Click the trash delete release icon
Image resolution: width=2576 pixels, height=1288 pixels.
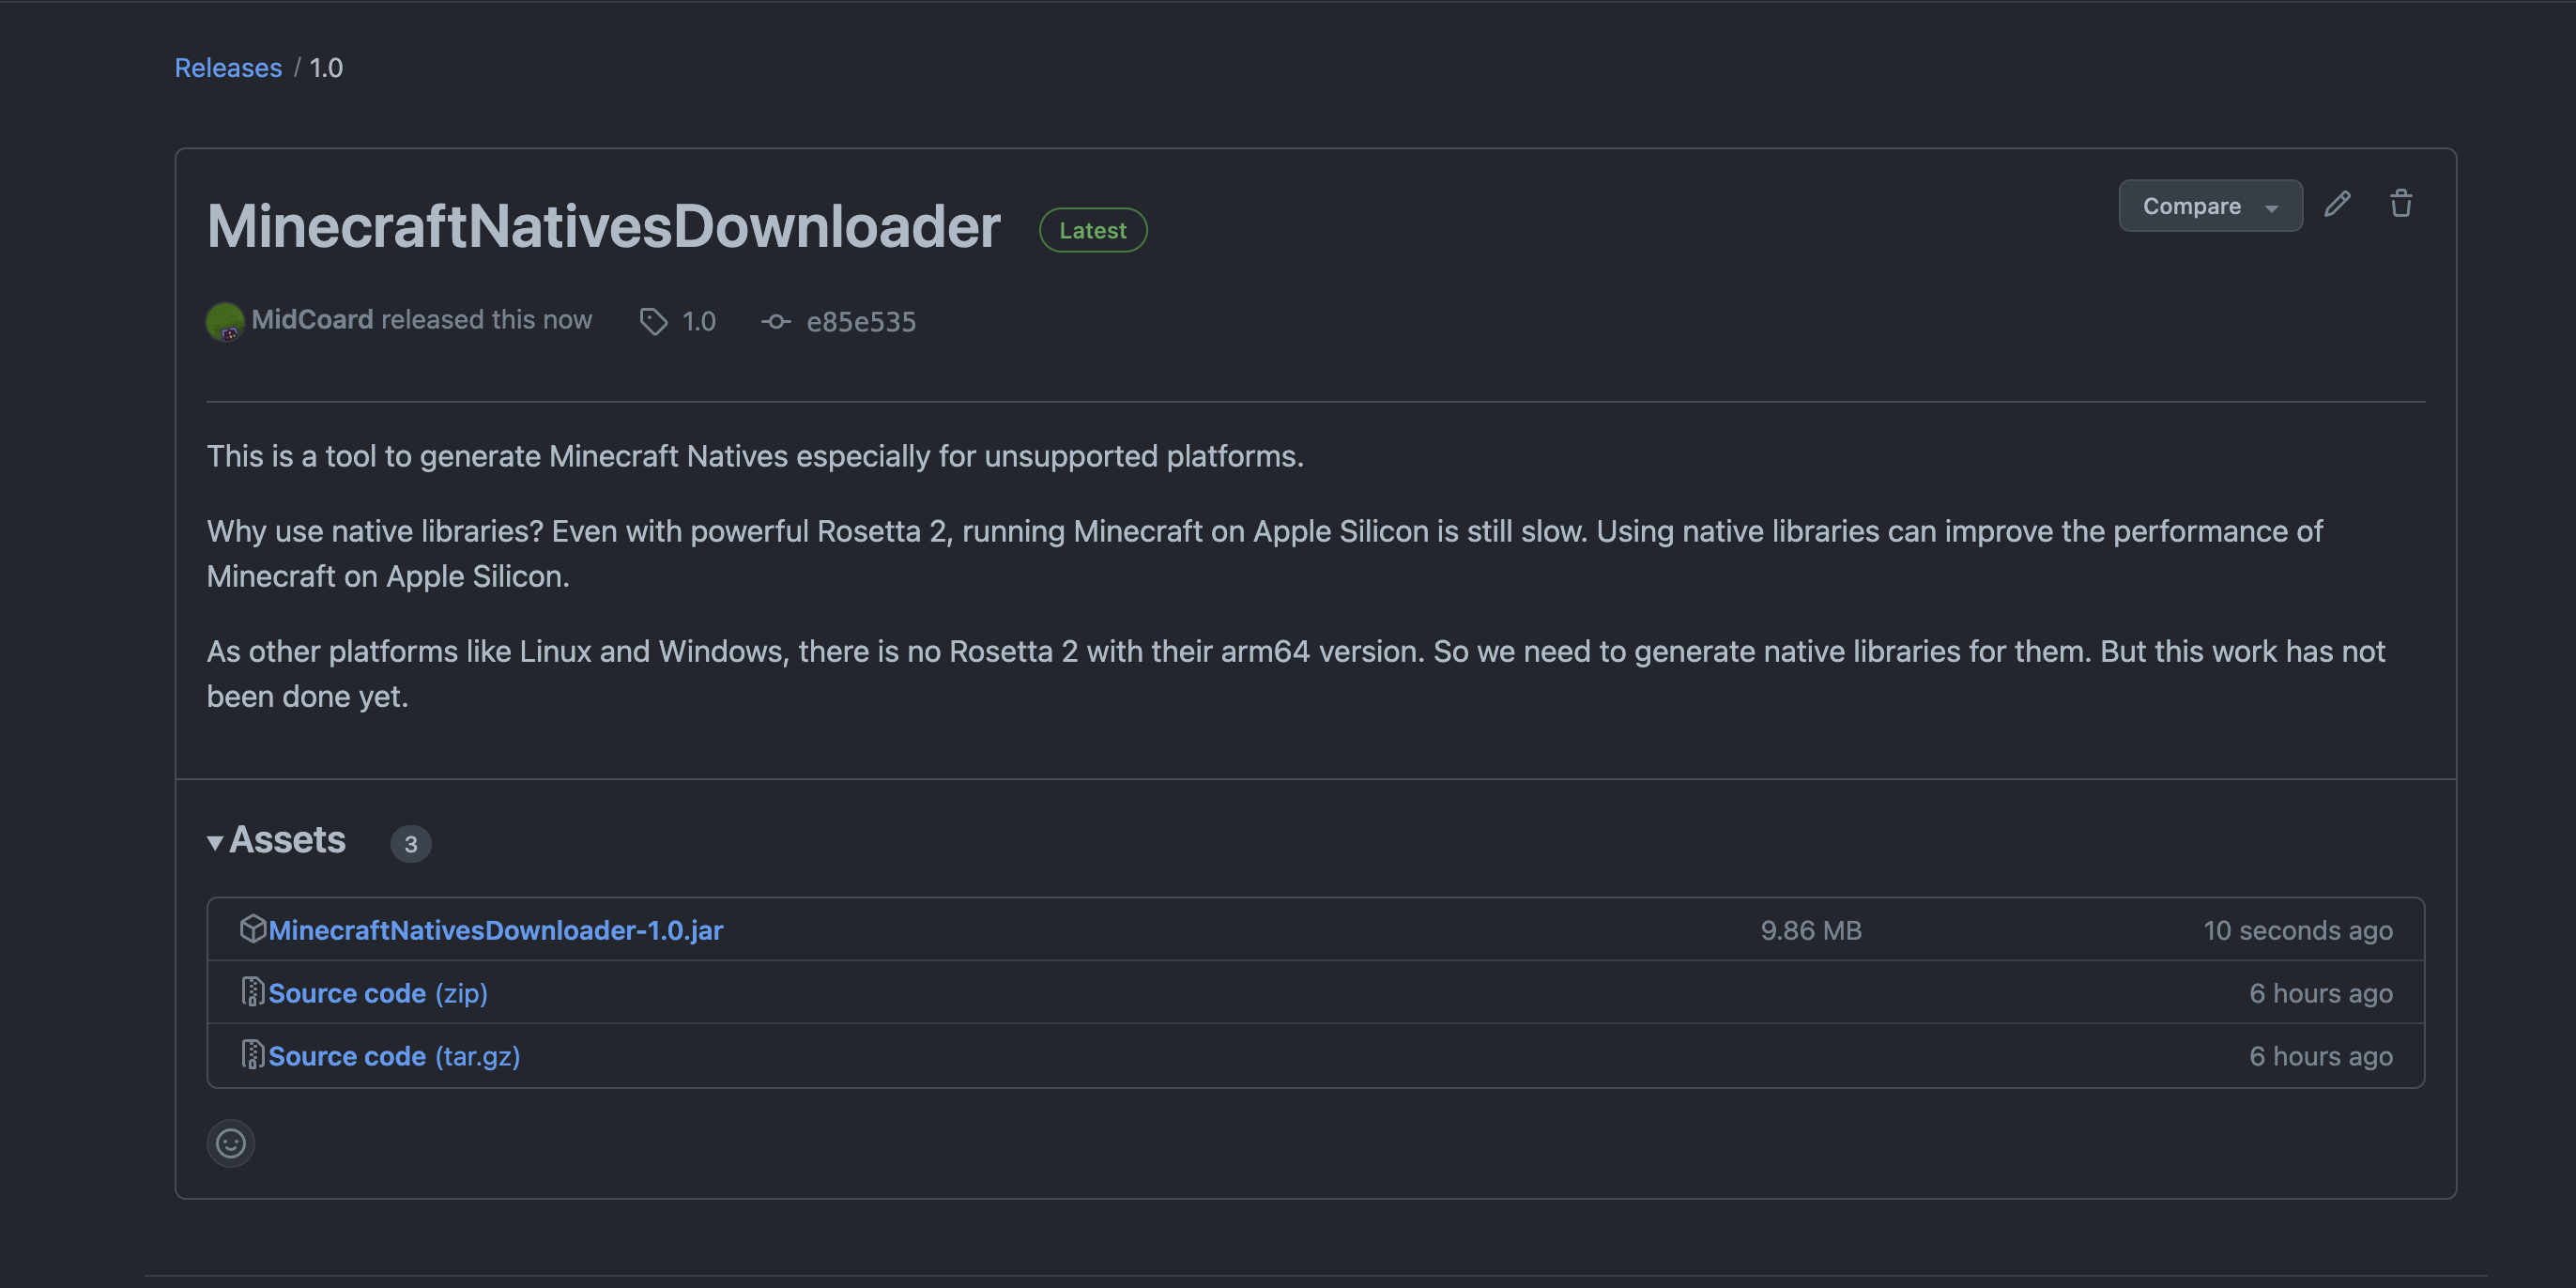[2400, 204]
